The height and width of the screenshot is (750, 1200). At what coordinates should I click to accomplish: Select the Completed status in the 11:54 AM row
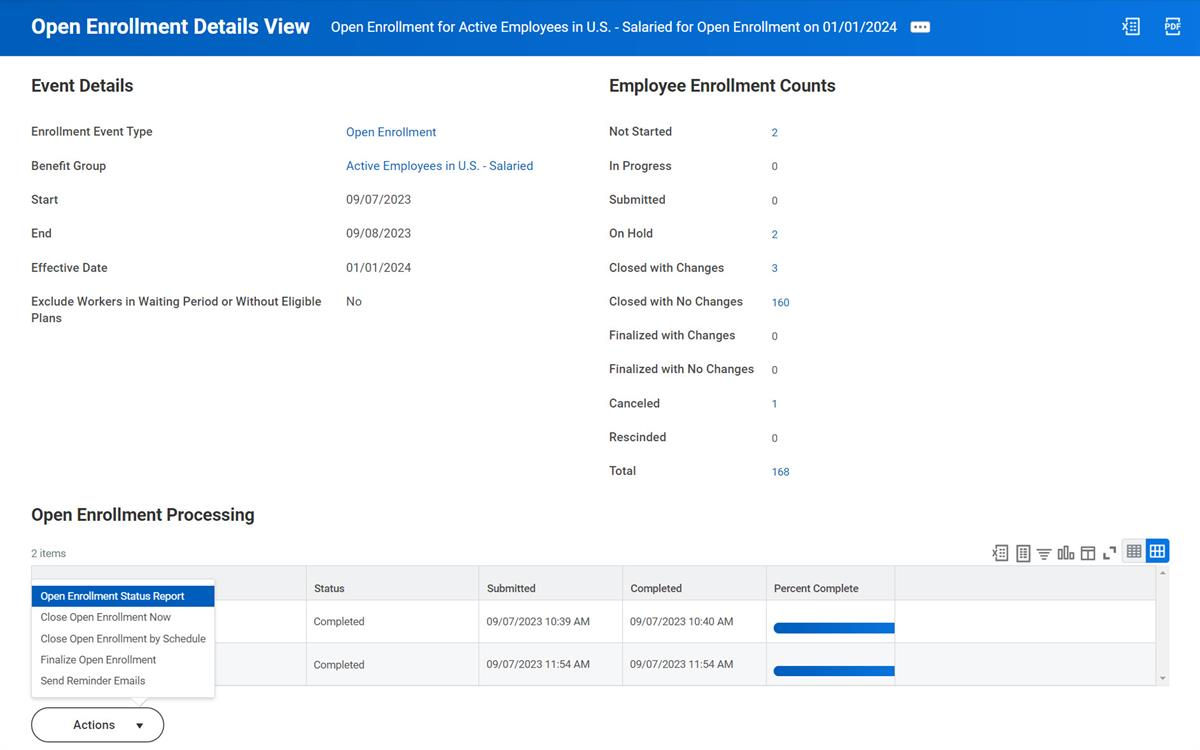339,665
